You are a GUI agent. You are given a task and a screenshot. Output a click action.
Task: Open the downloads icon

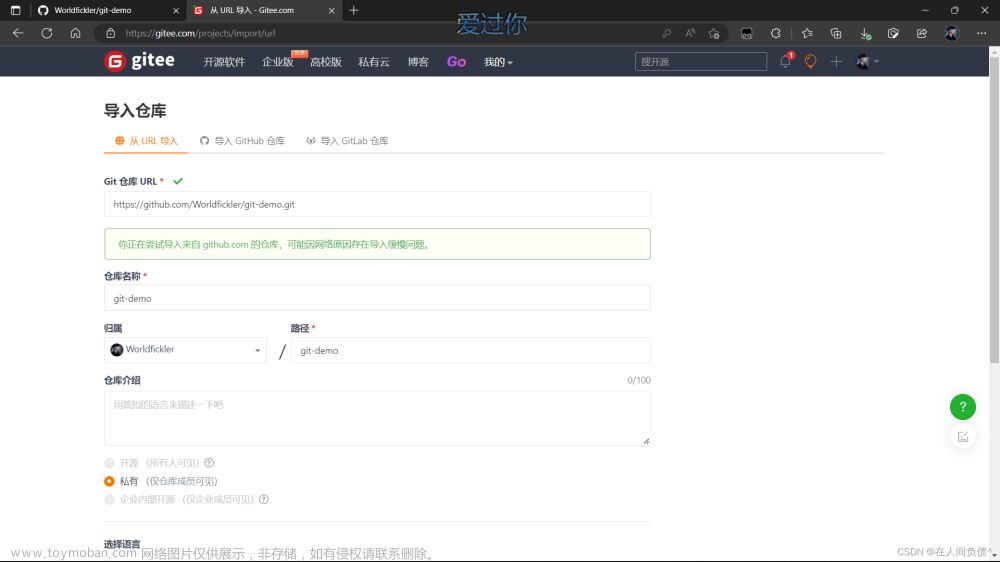pyautogui.click(x=865, y=33)
